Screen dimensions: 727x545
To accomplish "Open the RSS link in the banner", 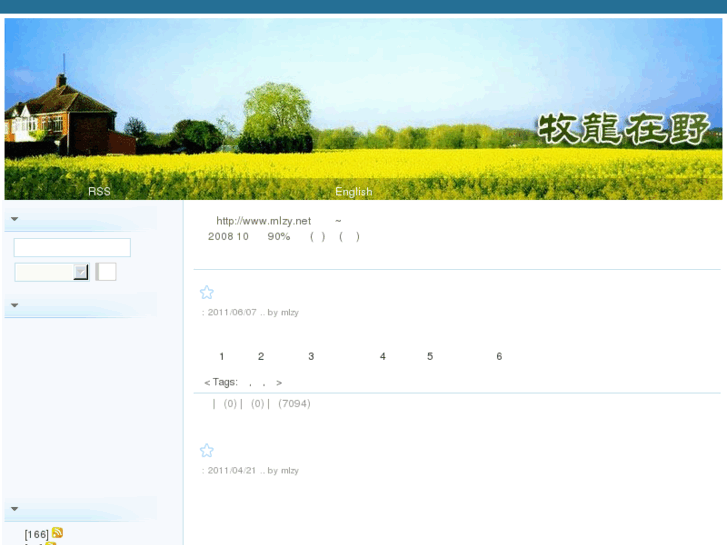I will pyautogui.click(x=99, y=192).
